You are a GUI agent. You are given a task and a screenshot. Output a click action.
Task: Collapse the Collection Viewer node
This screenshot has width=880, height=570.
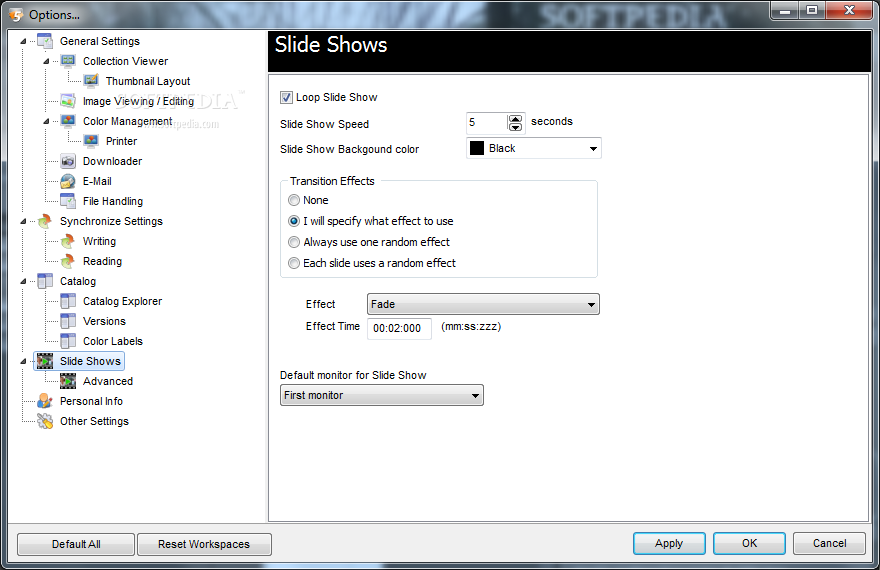pos(47,61)
